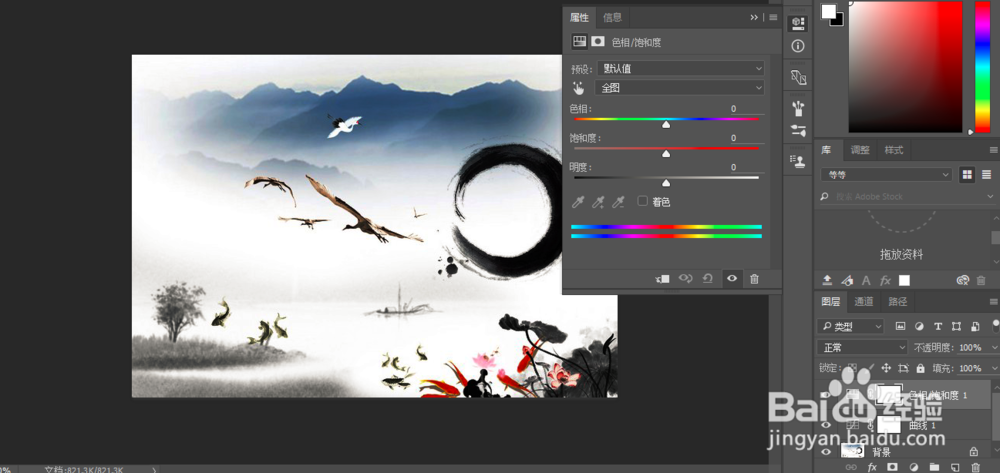
Task: Collapse Properties panel with double-arrow icon
Action: click(754, 17)
